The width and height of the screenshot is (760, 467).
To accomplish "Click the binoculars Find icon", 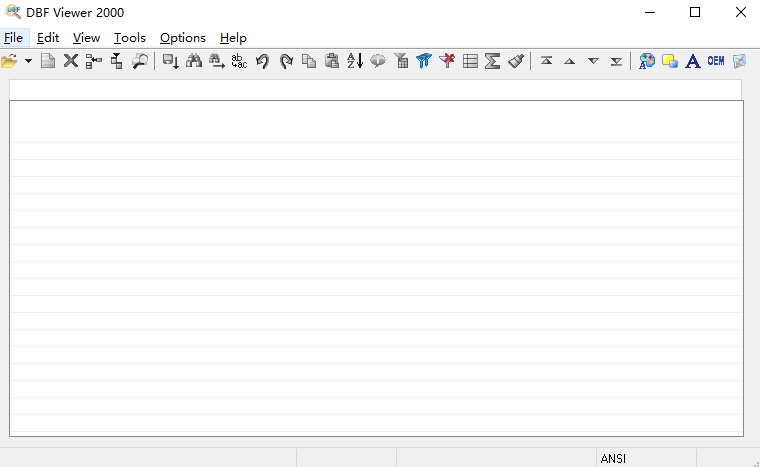I will tap(194, 61).
